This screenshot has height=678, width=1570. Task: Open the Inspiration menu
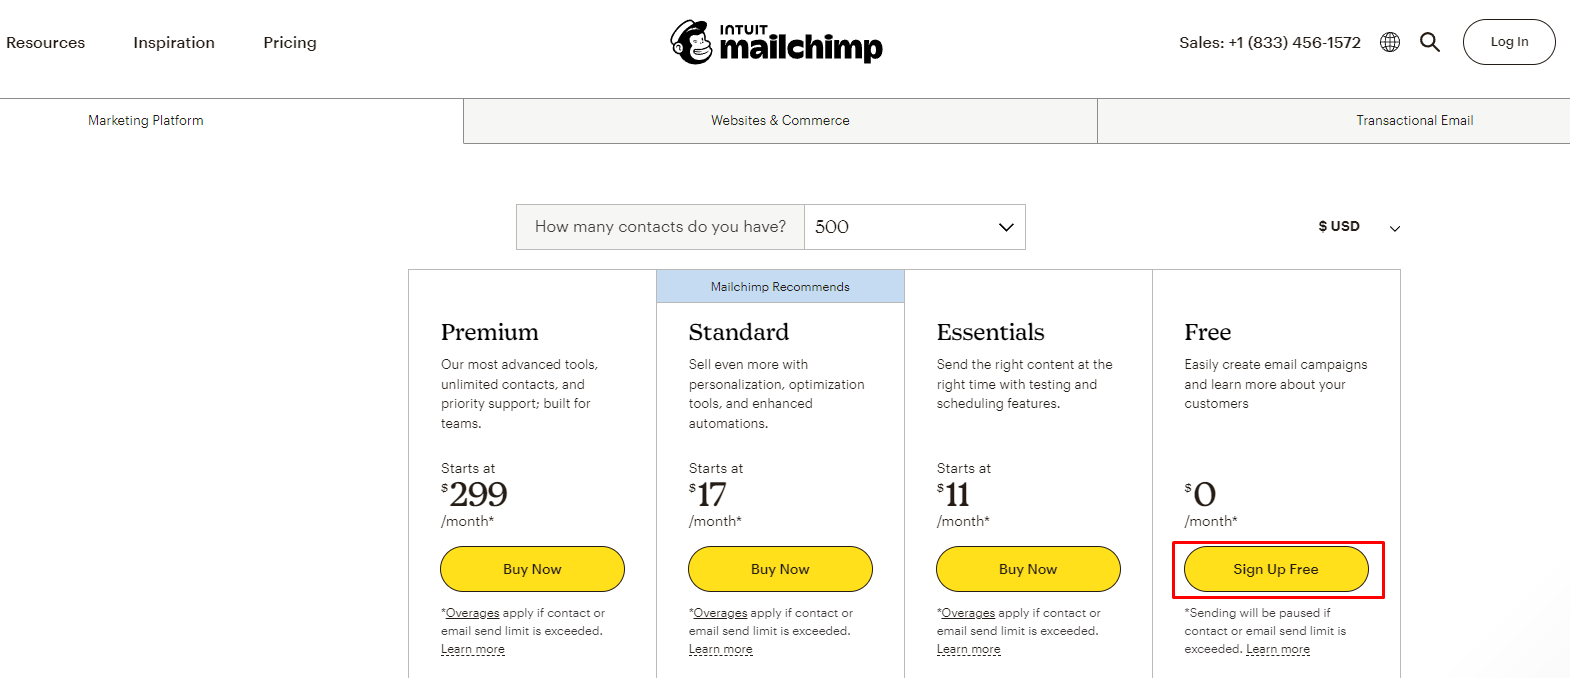click(x=173, y=42)
